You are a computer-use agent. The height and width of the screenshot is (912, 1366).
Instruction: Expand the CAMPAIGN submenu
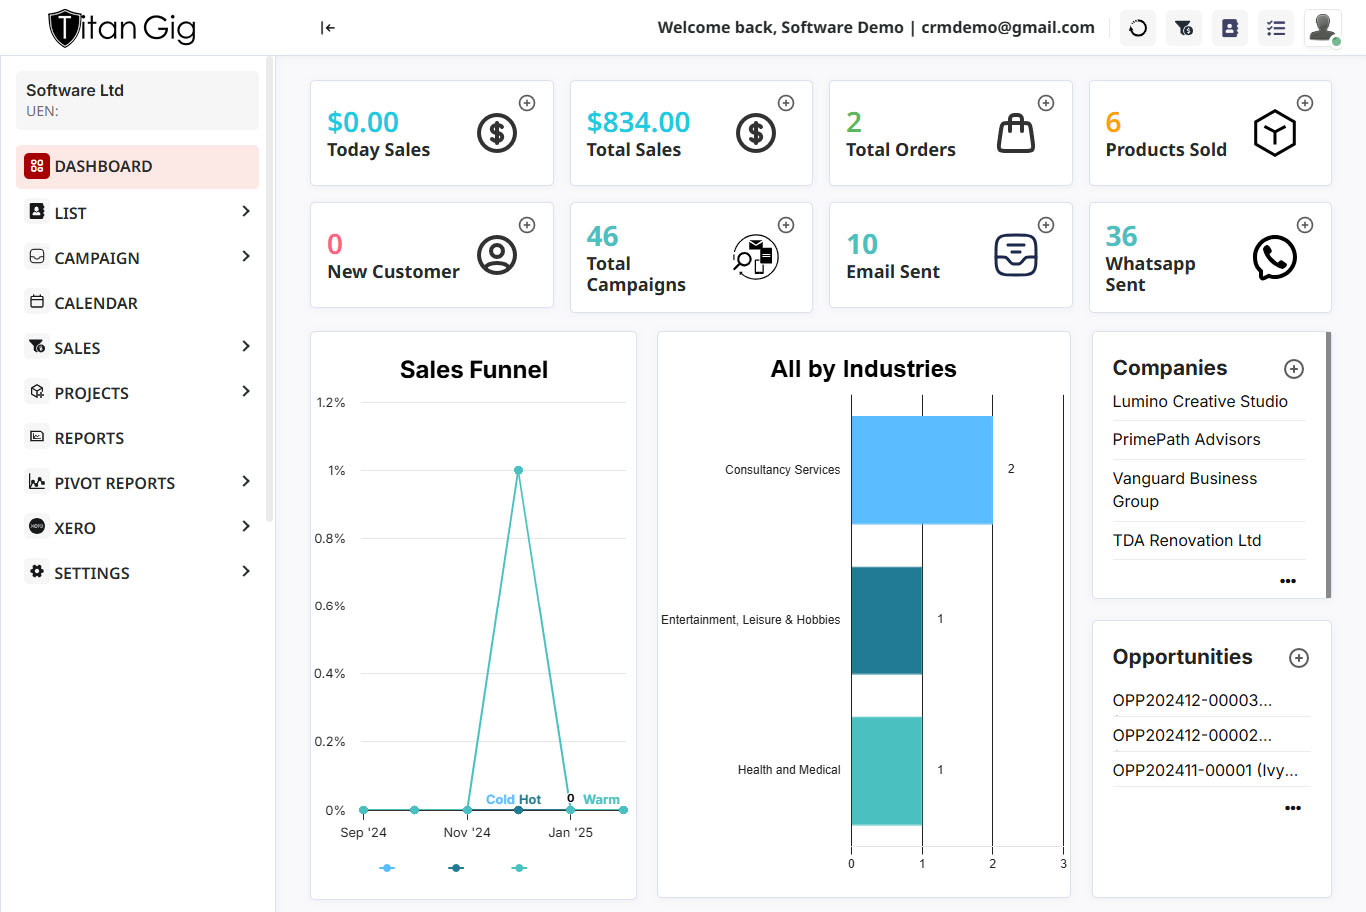click(246, 257)
